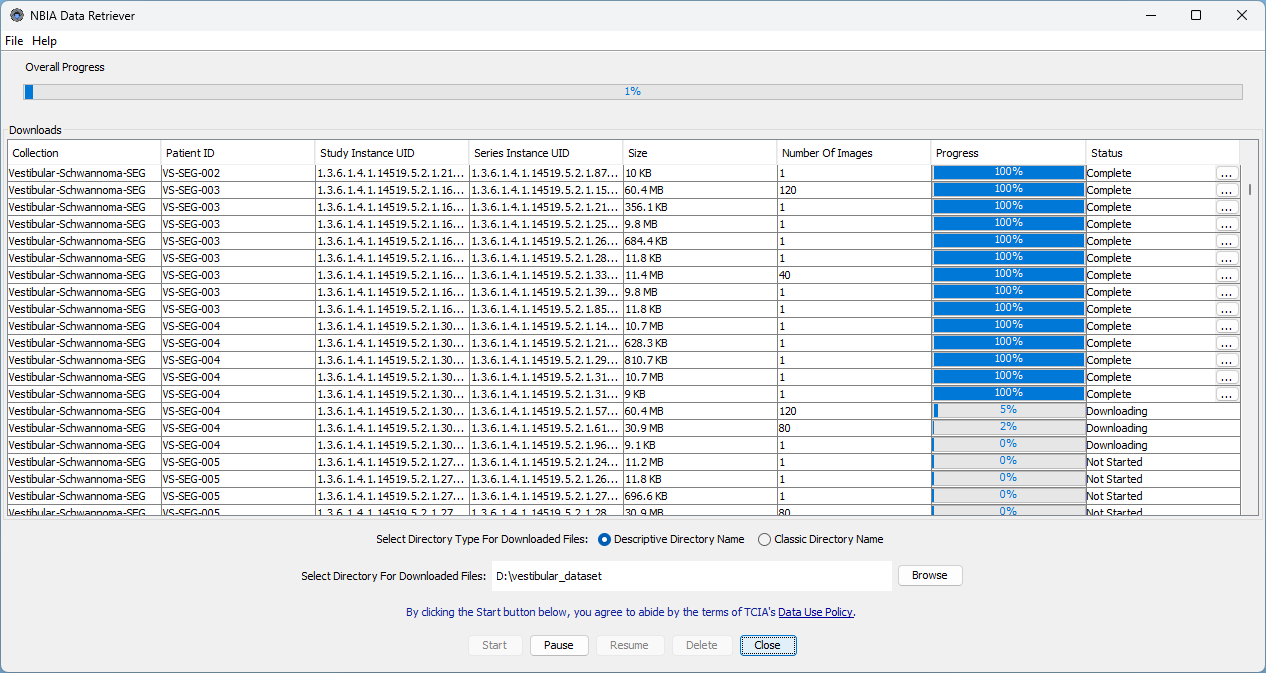Open the '...' button for the 10 KB row
This screenshot has height=673, width=1266.
[x=1227, y=173]
